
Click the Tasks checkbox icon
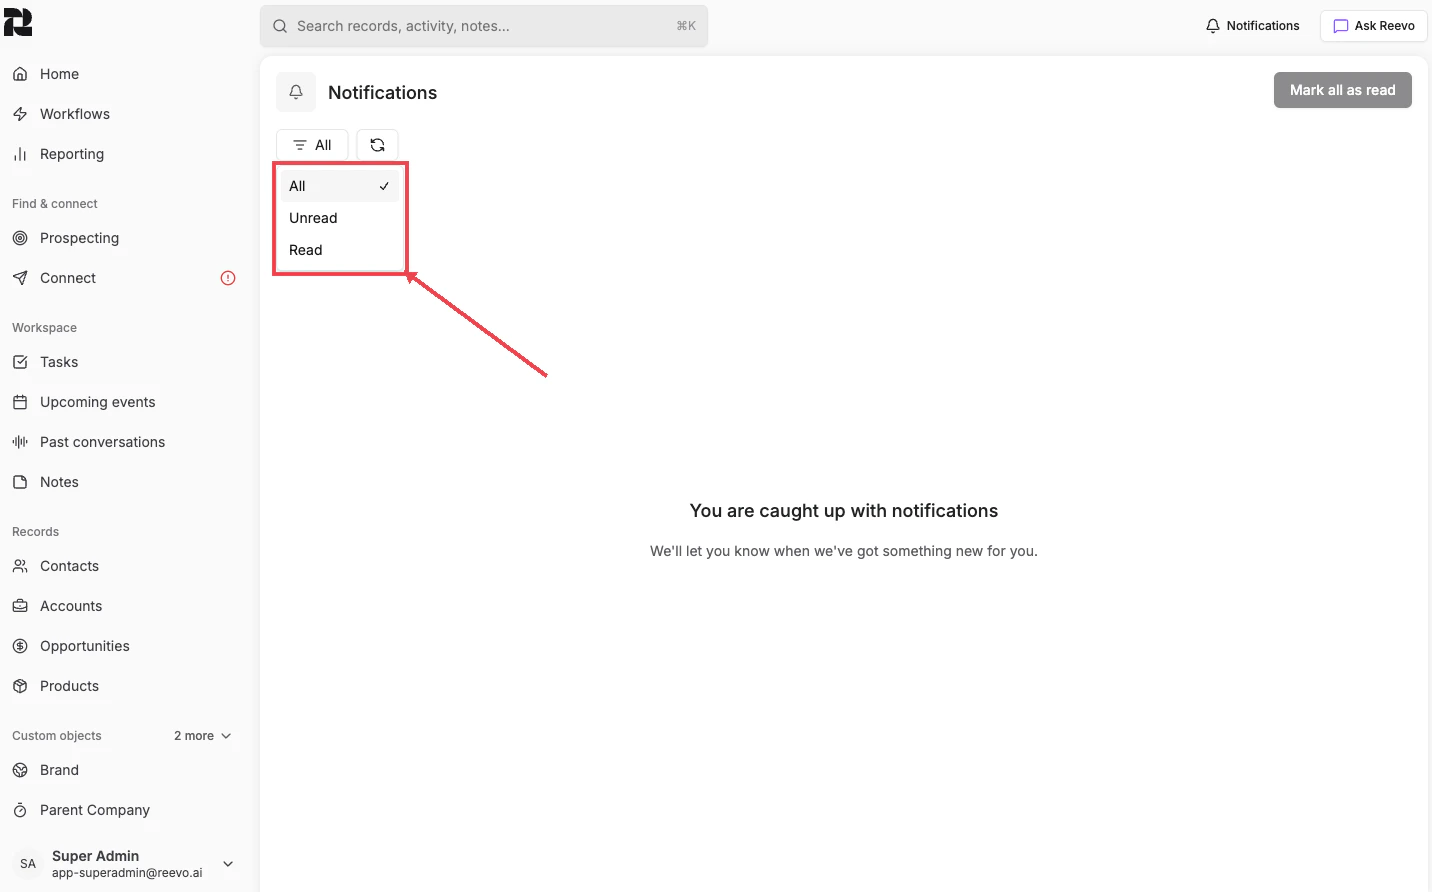coord(20,362)
